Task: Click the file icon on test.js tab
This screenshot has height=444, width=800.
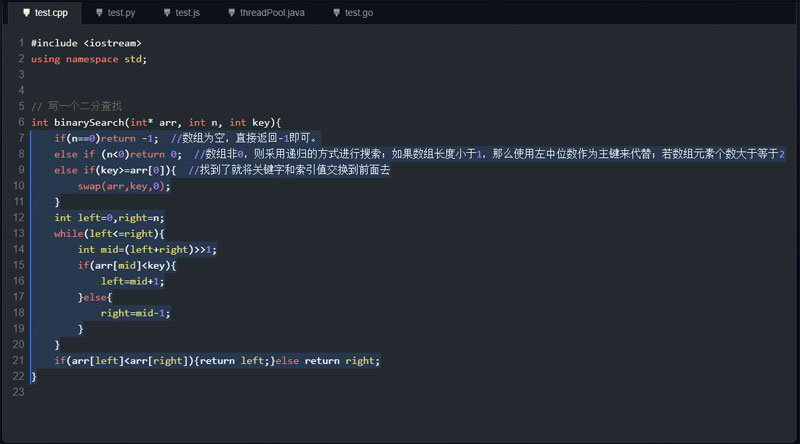Action: point(166,13)
